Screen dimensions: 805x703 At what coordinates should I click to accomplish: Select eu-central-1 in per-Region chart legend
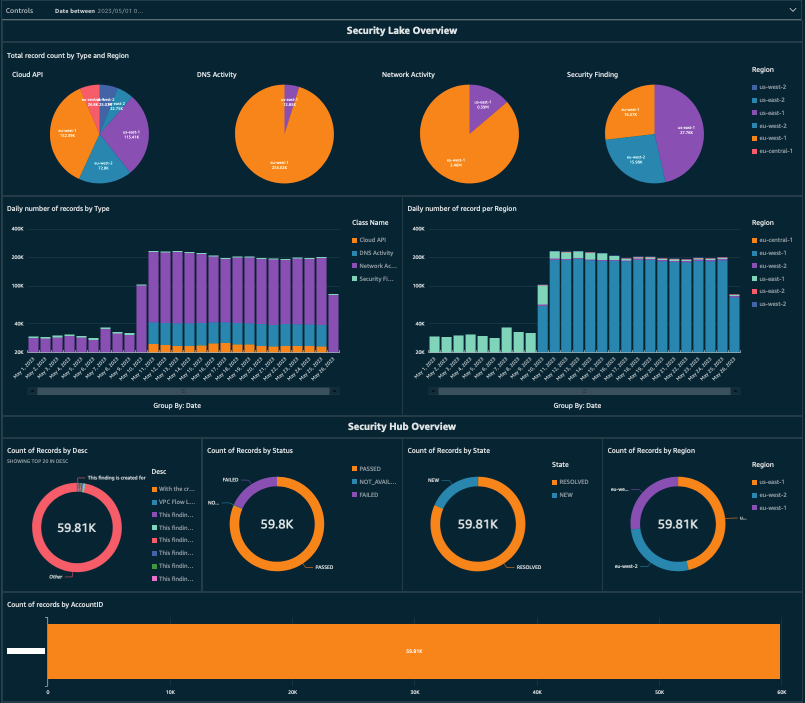773,238
